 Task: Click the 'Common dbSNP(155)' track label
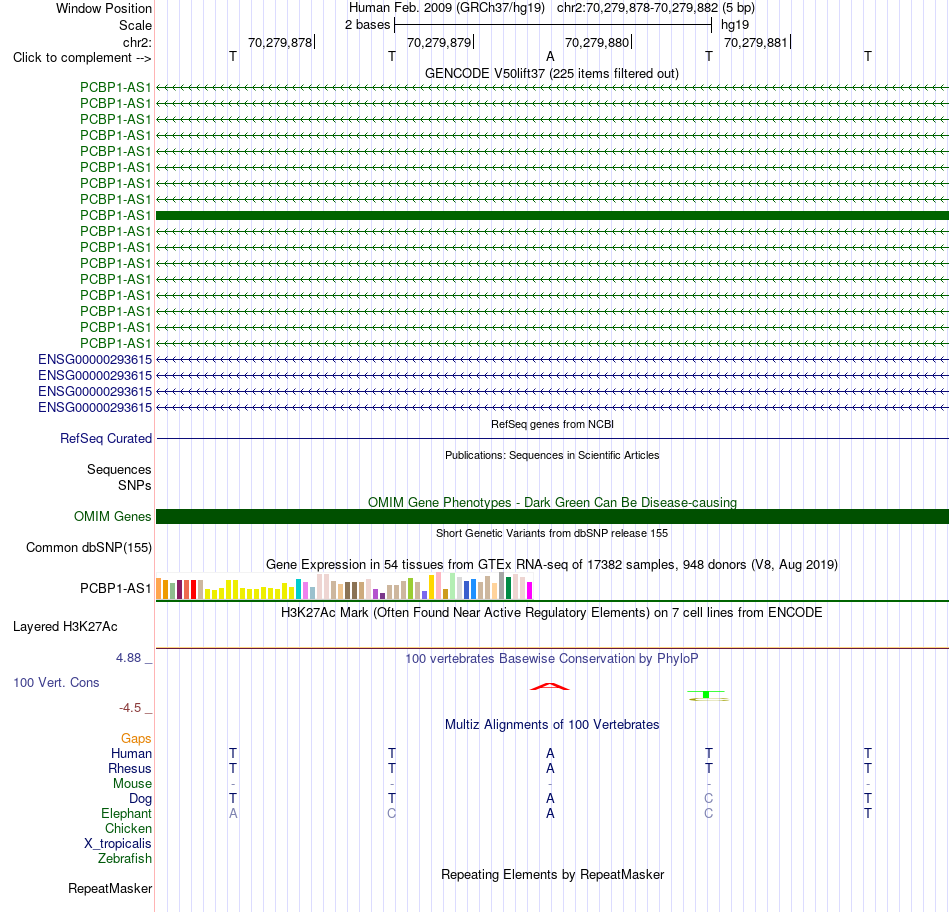pos(89,547)
